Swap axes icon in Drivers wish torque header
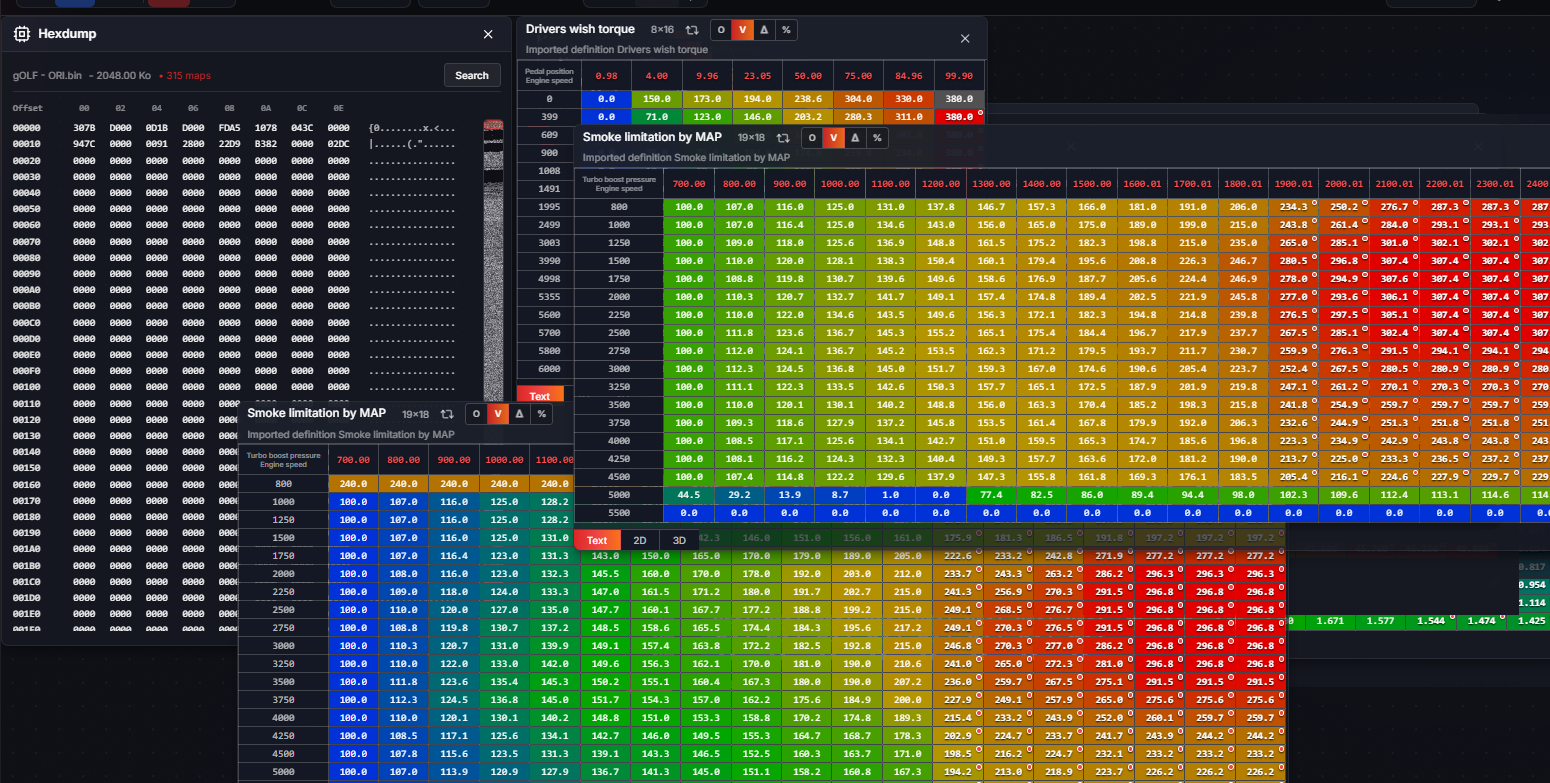The width and height of the screenshot is (1550, 783). click(692, 30)
